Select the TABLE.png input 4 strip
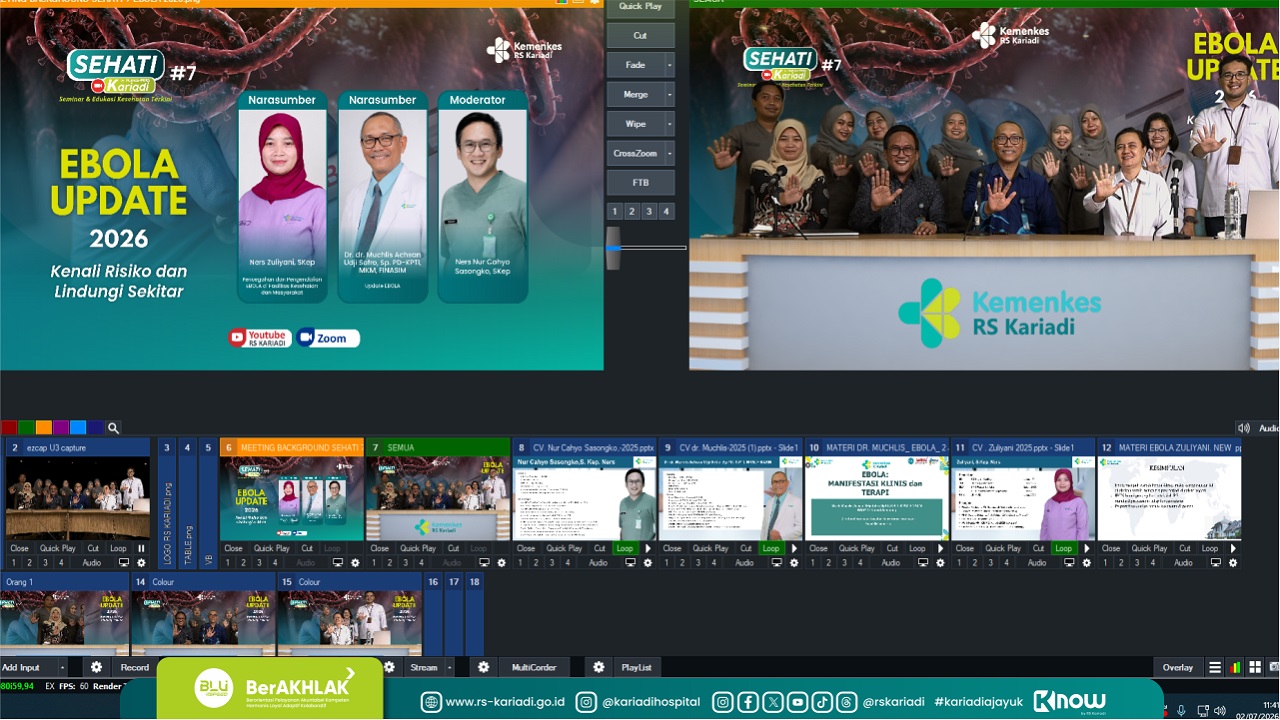Image resolution: width=1280 pixels, height=720 pixels. coord(187,504)
